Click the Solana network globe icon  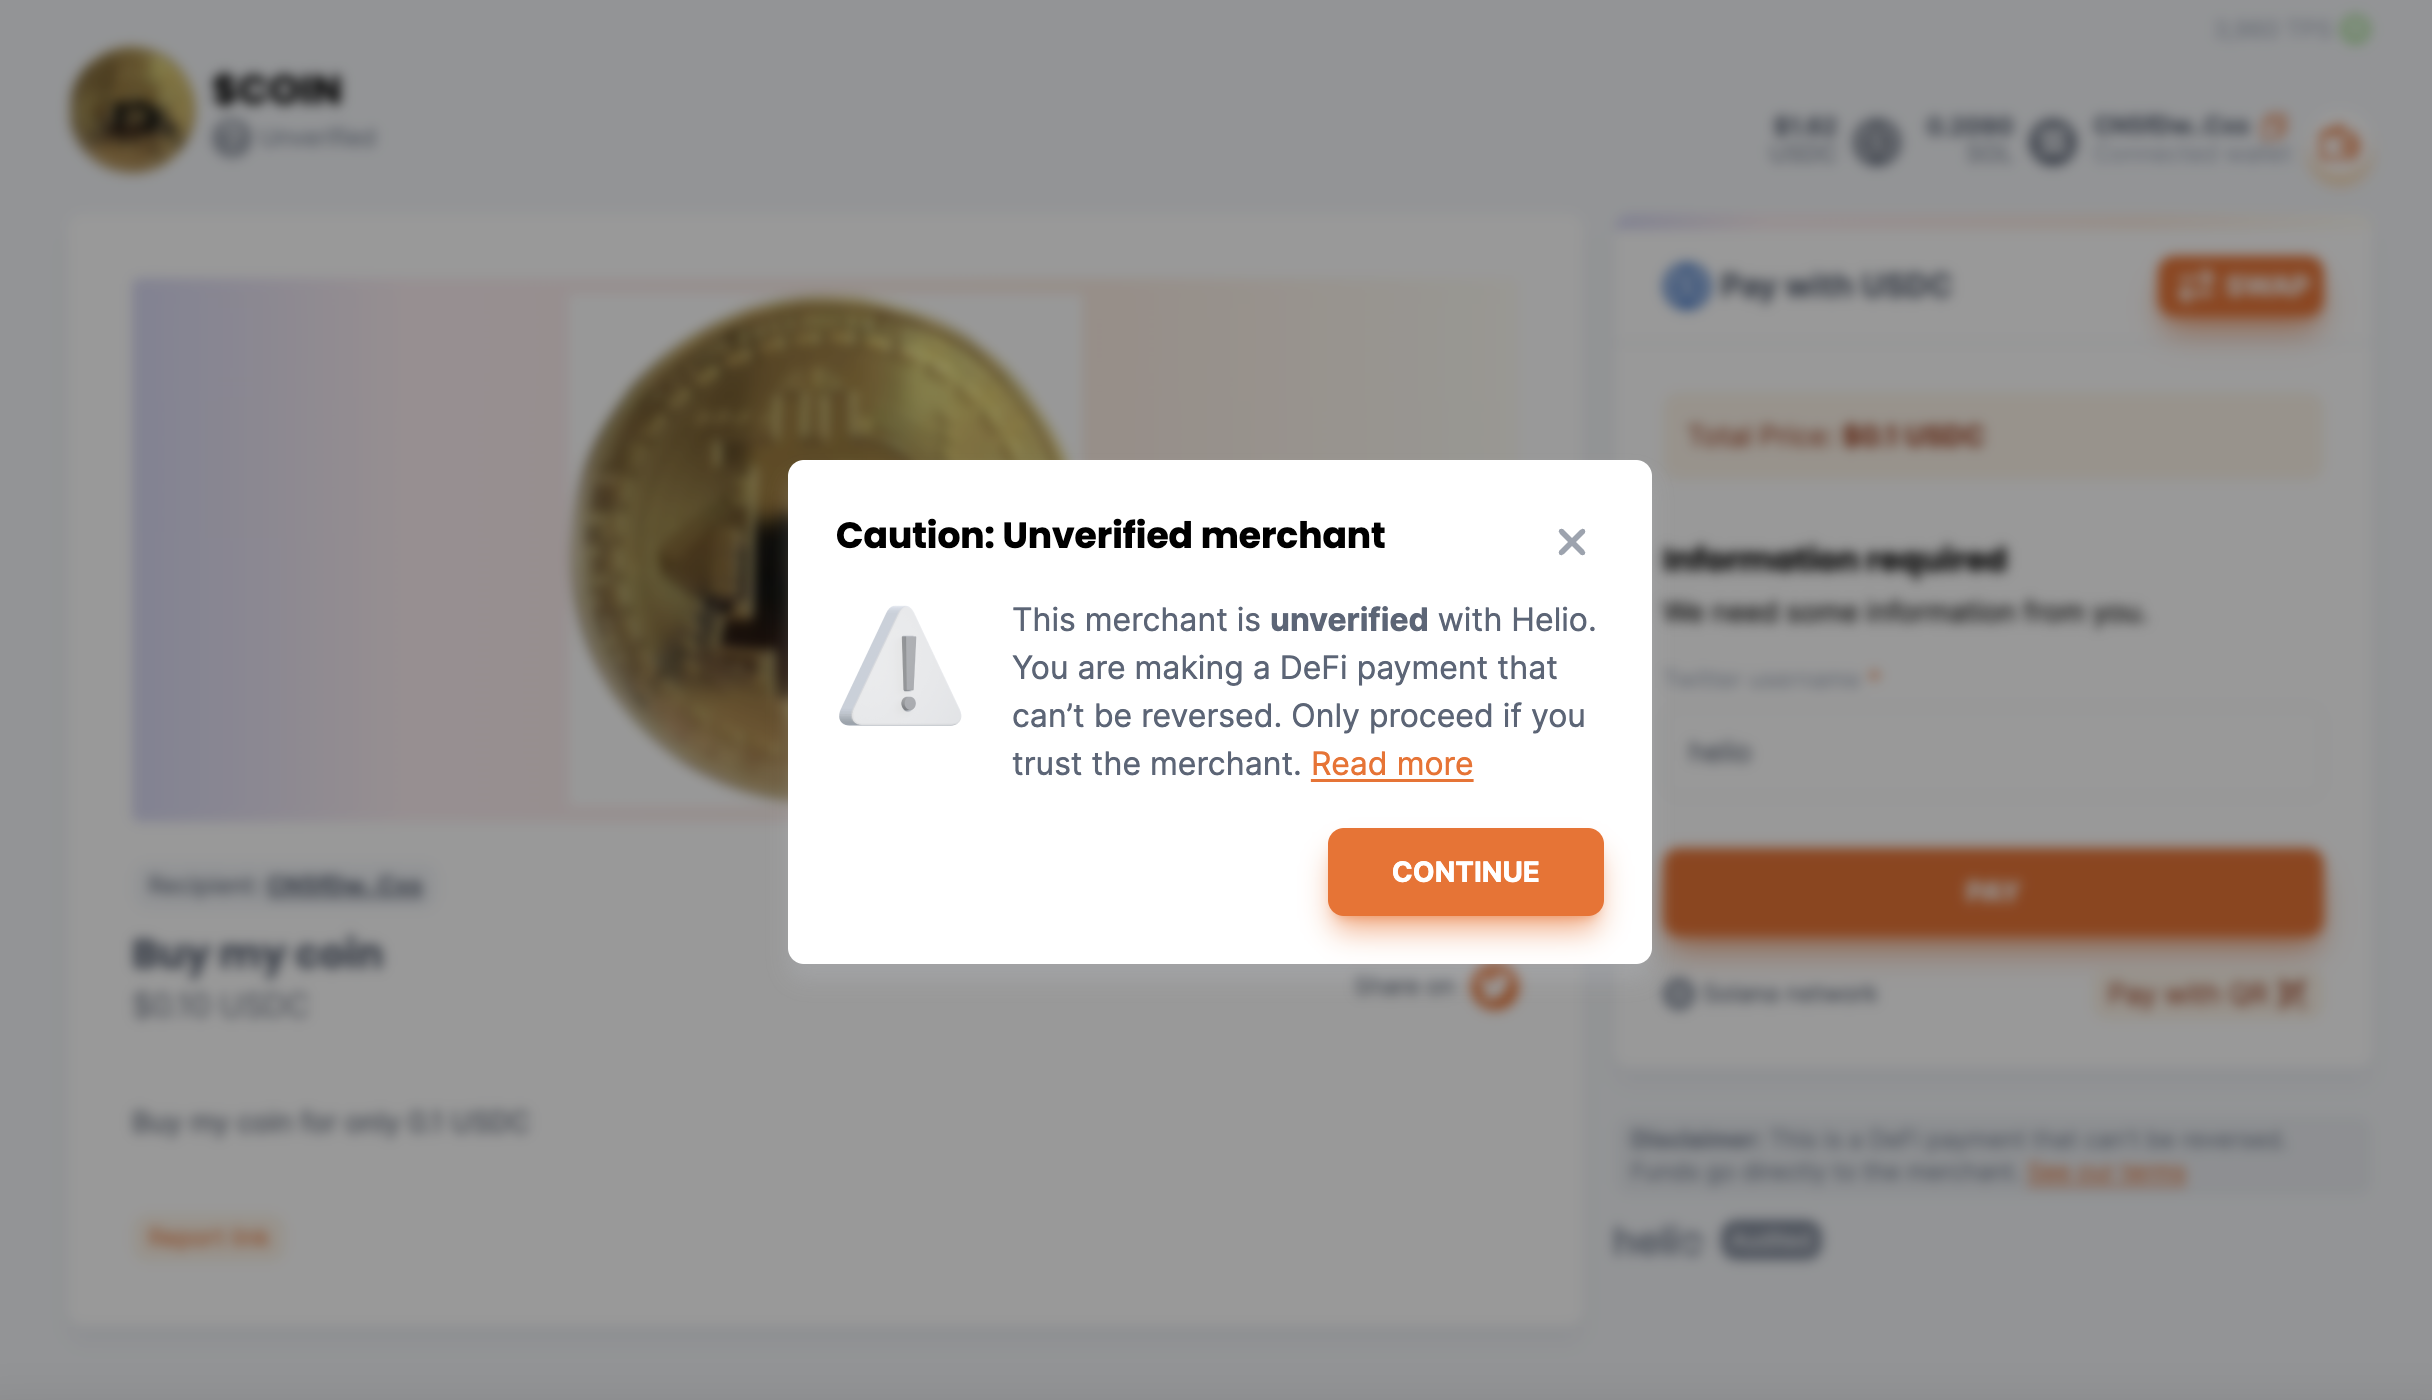click(x=1678, y=994)
